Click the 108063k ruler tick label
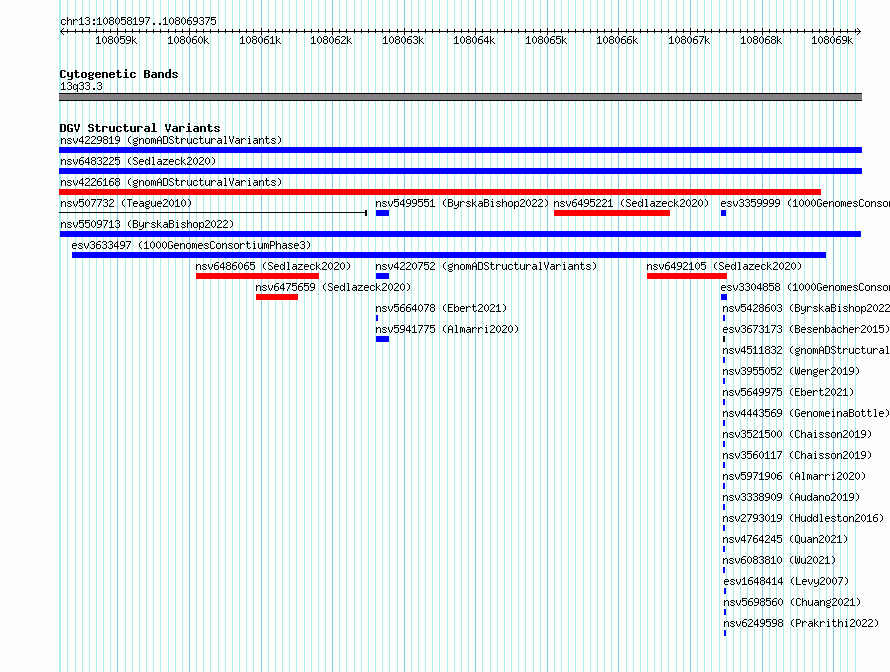This screenshot has width=890, height=672. [402, 40]
